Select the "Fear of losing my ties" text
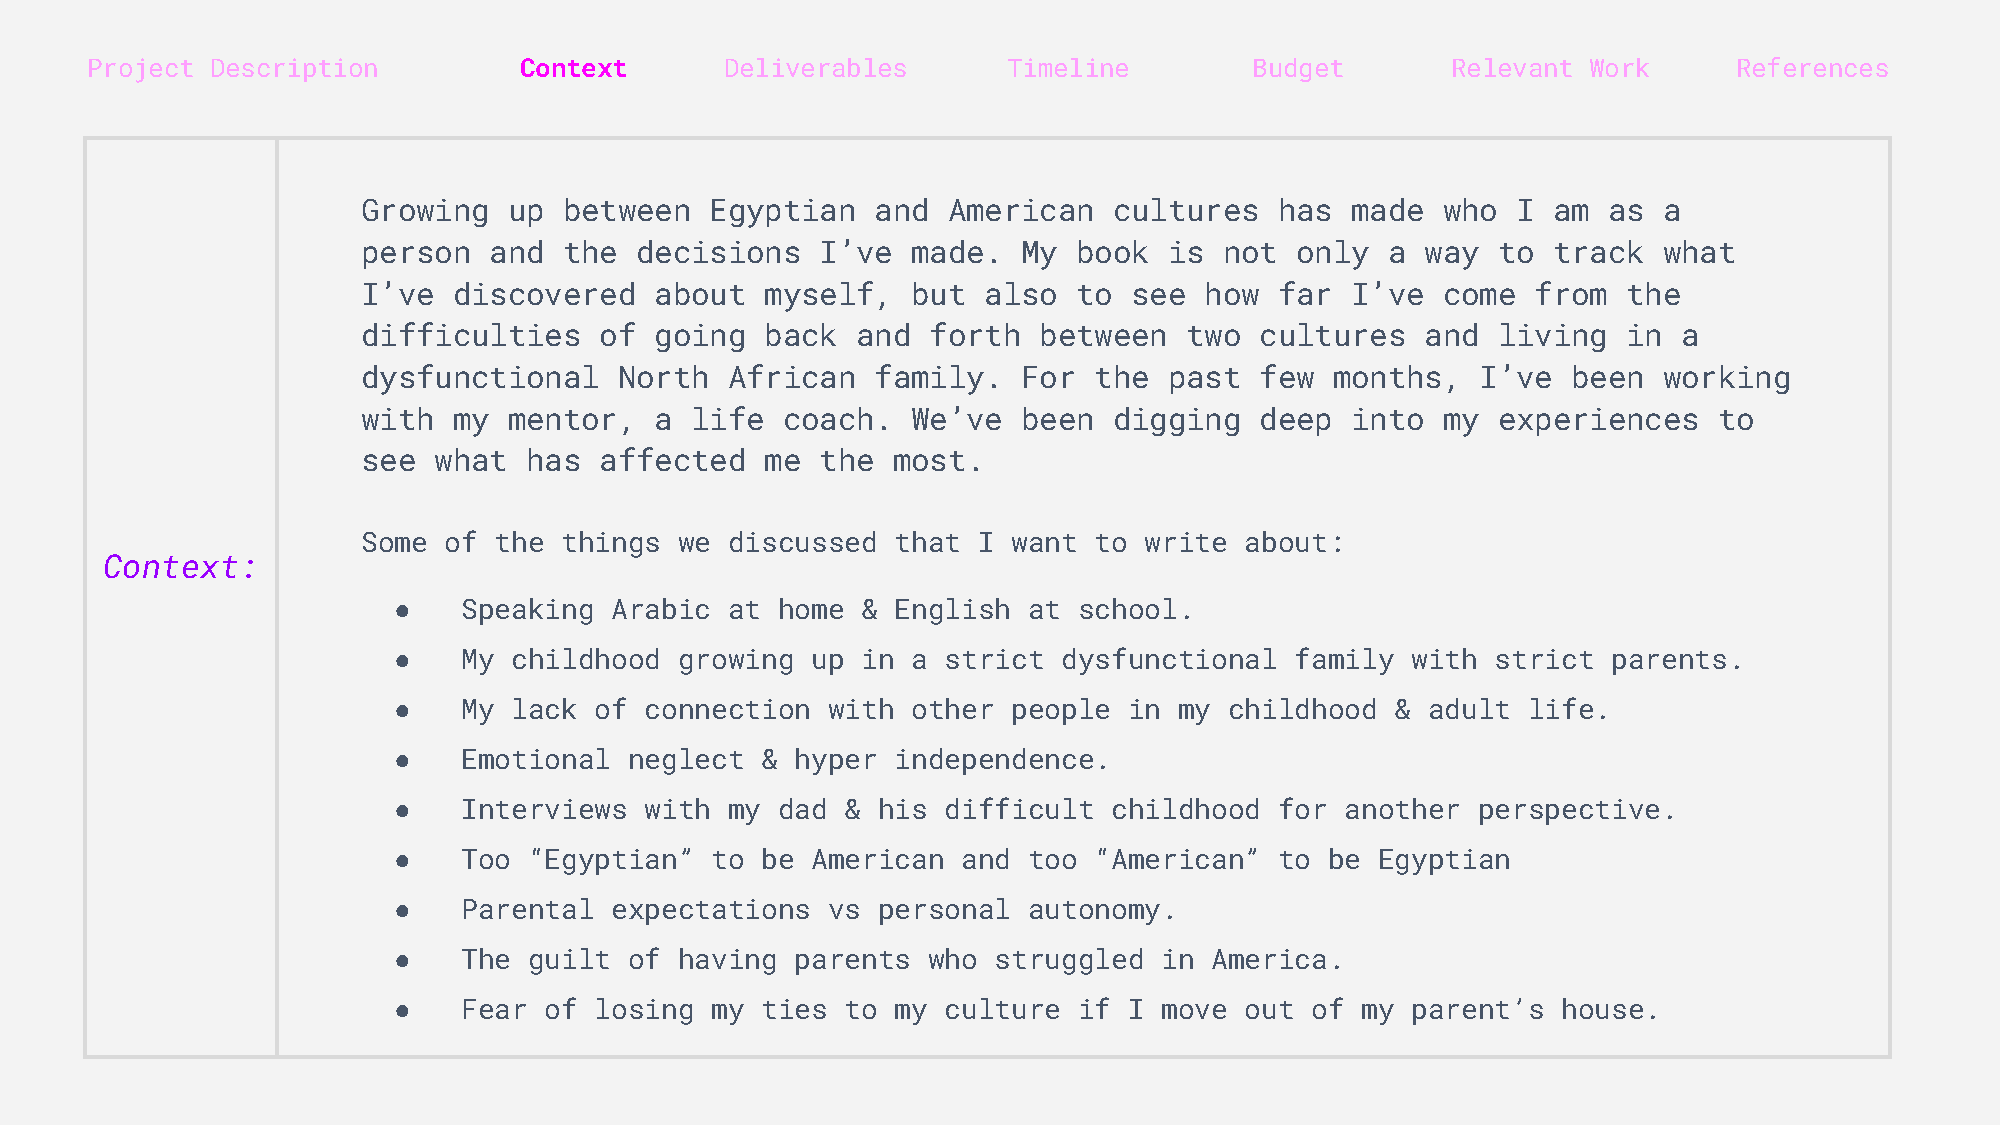The width and height of the screenshot is (2000, 1125). [x=1059, y=1010]
